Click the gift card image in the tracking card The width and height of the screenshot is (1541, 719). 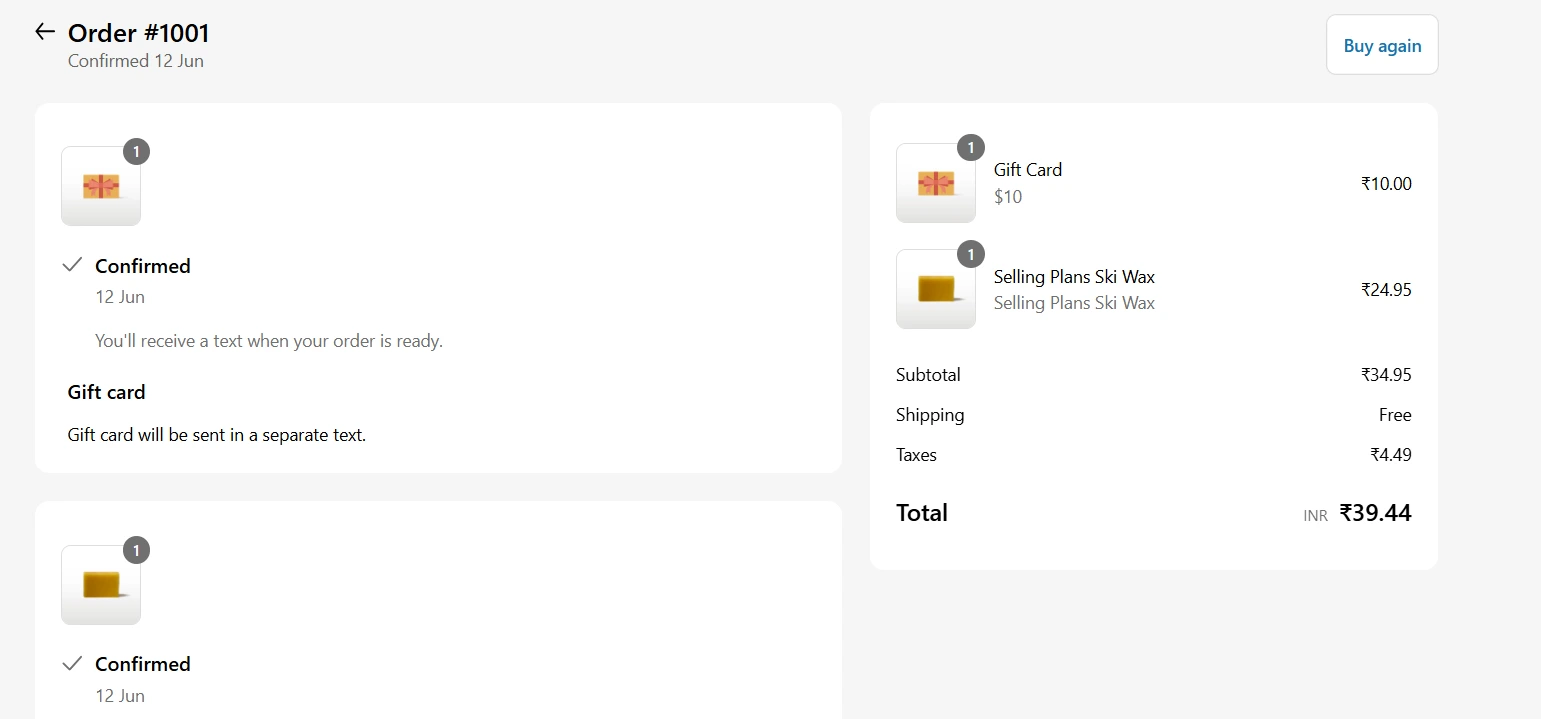100,186
